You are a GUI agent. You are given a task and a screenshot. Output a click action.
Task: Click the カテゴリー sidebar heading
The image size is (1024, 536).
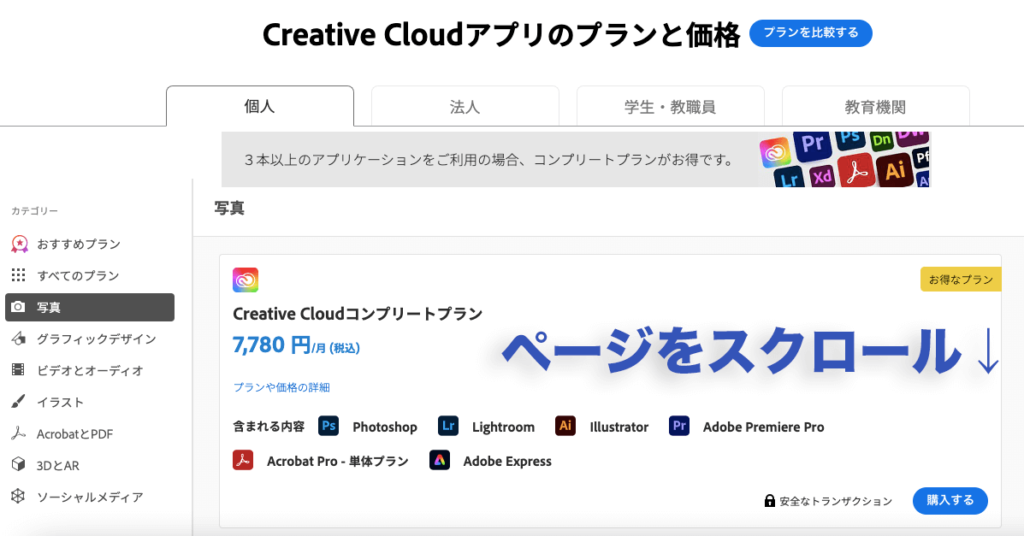point(35,211)
